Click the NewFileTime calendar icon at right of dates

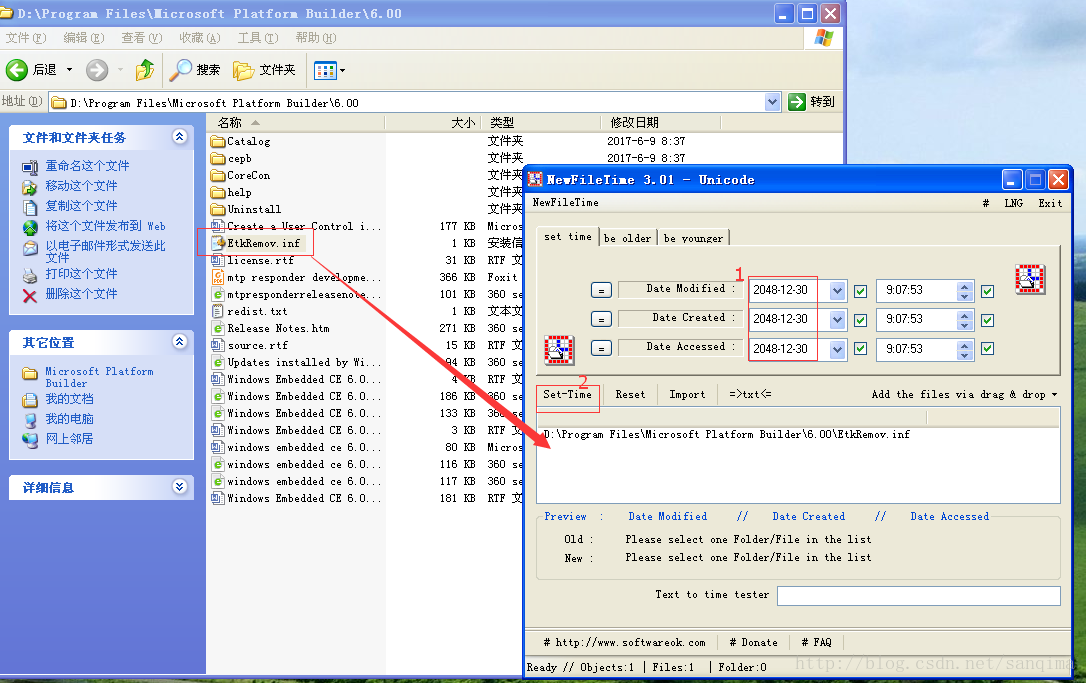click(x=1030, y=279)
